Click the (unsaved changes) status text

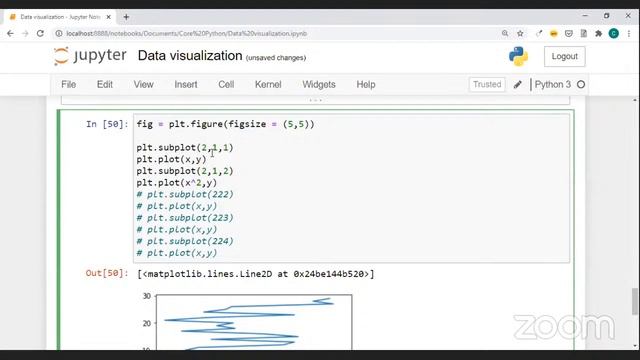pos(276,58)
